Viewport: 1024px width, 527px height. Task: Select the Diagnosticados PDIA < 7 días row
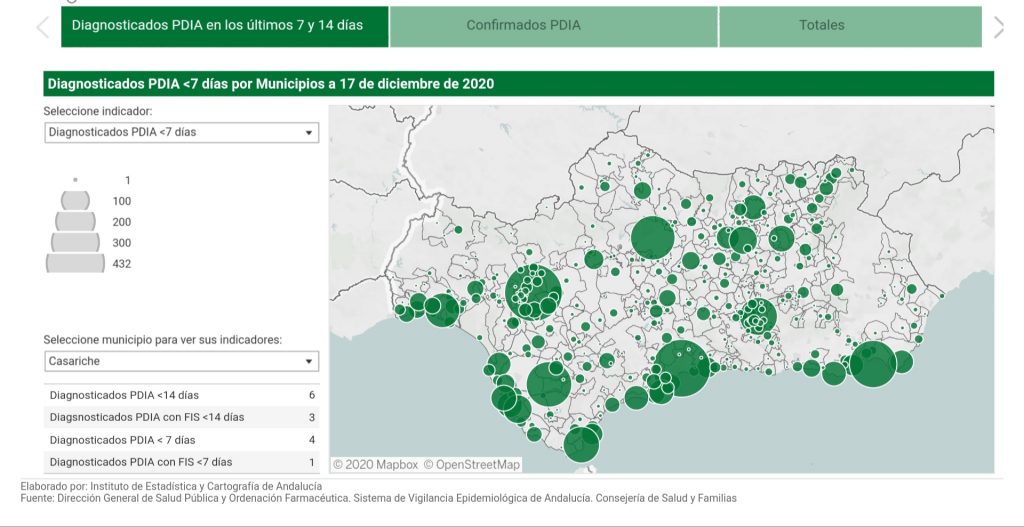pyautogui.click(x=181, y=440)
